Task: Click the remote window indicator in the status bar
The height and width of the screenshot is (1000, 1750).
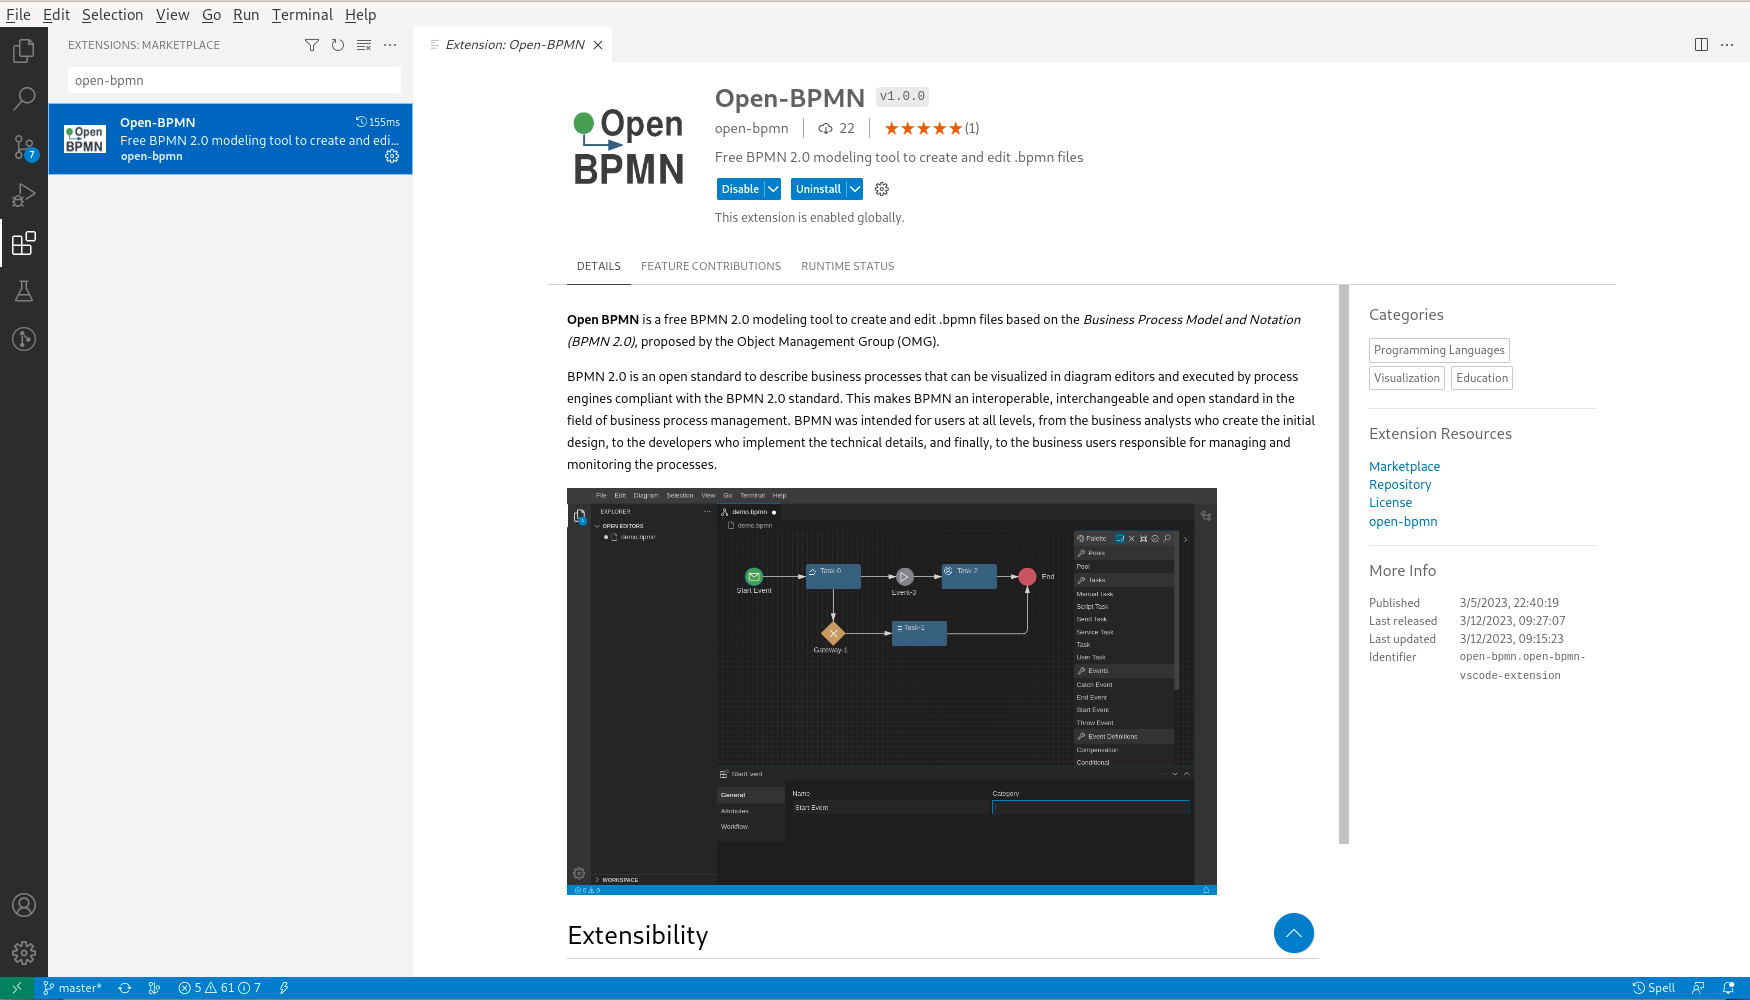Action: [17, 988]
